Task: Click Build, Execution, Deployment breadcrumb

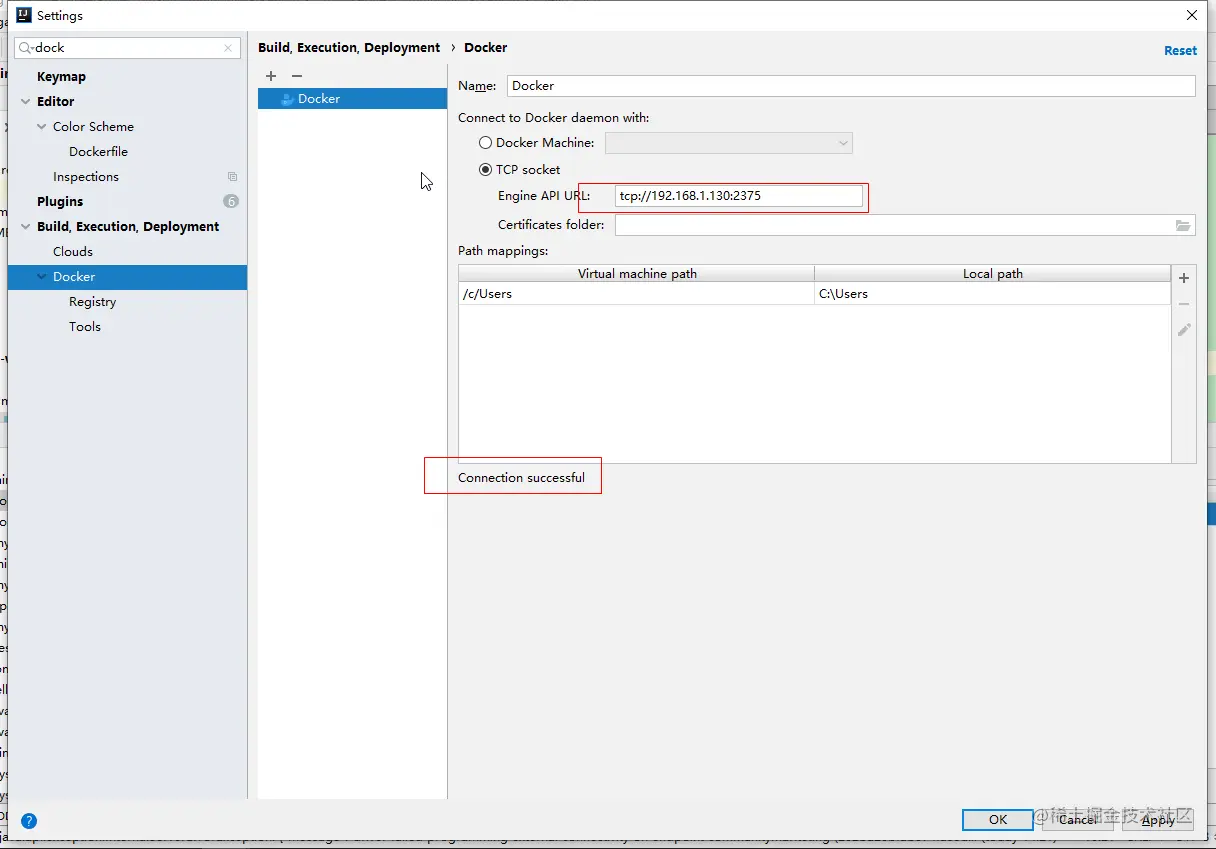Action: (349, 47)
